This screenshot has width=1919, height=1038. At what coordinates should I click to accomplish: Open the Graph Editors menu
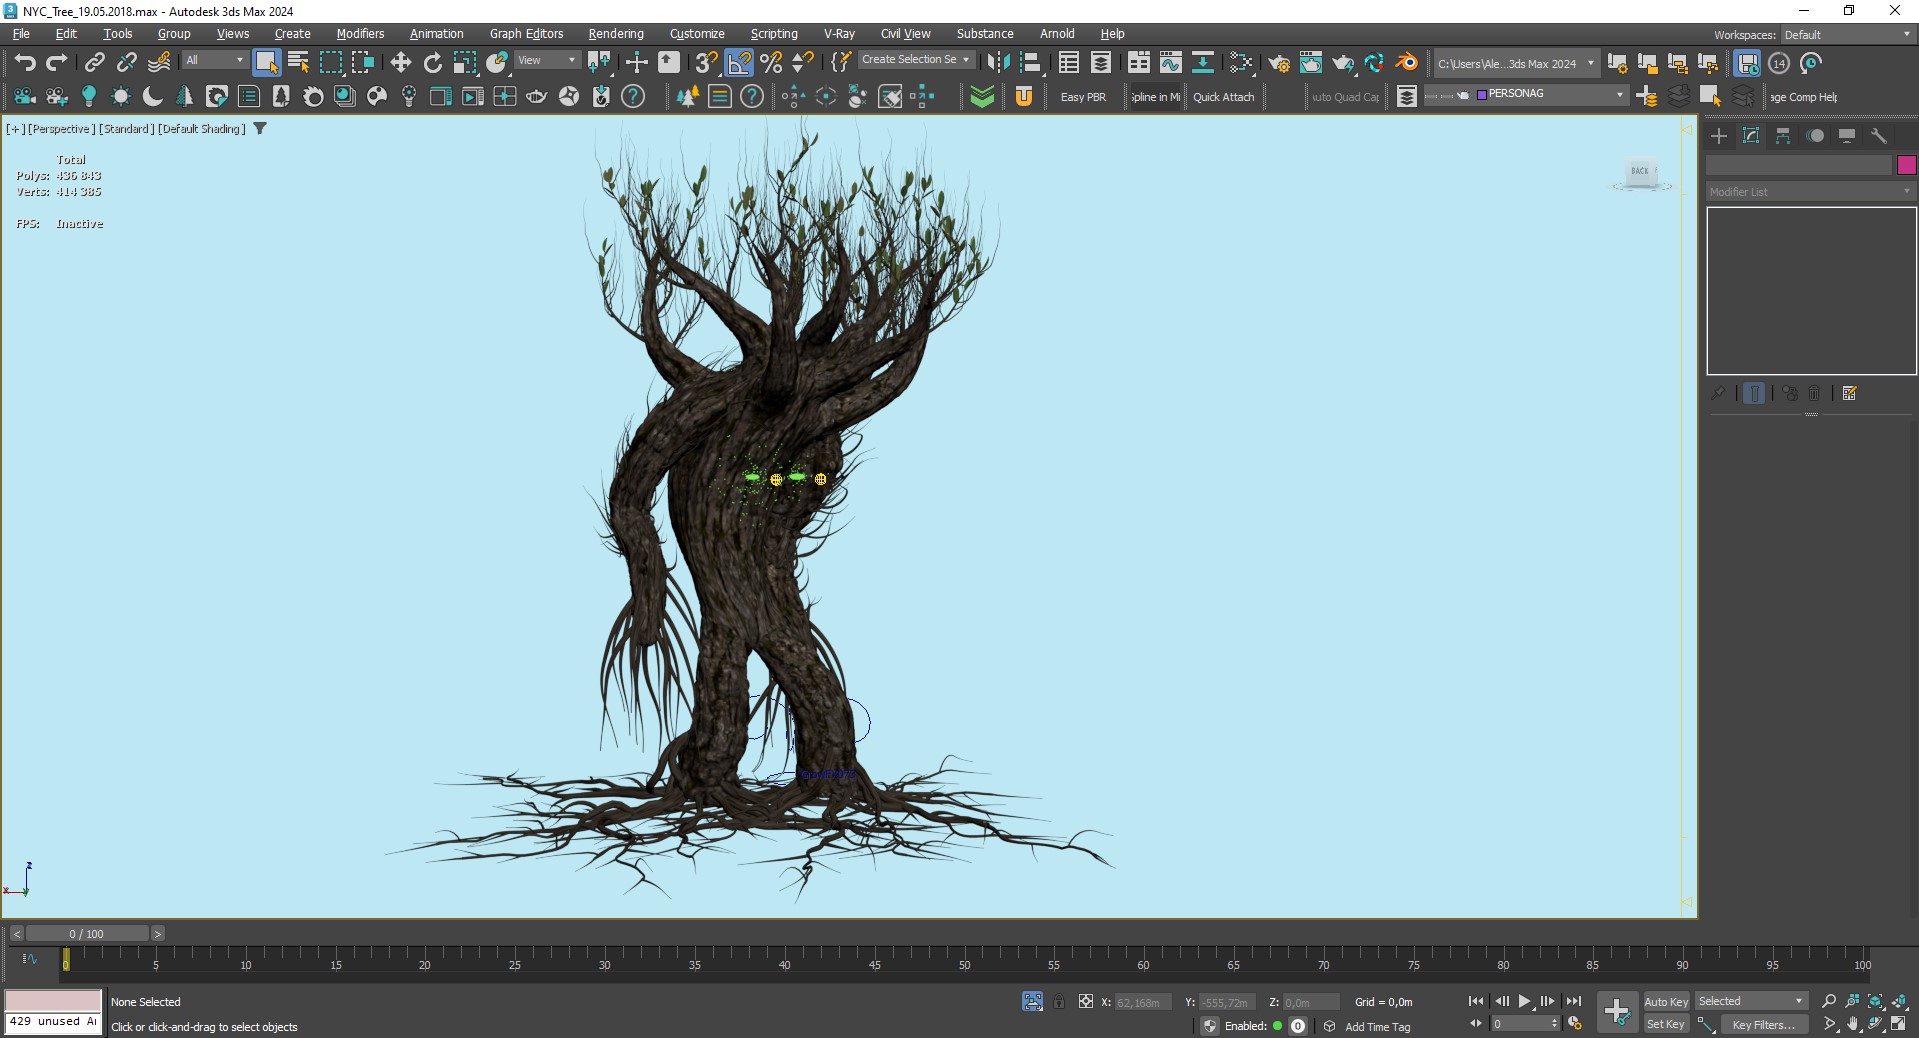tap(526, 33)
